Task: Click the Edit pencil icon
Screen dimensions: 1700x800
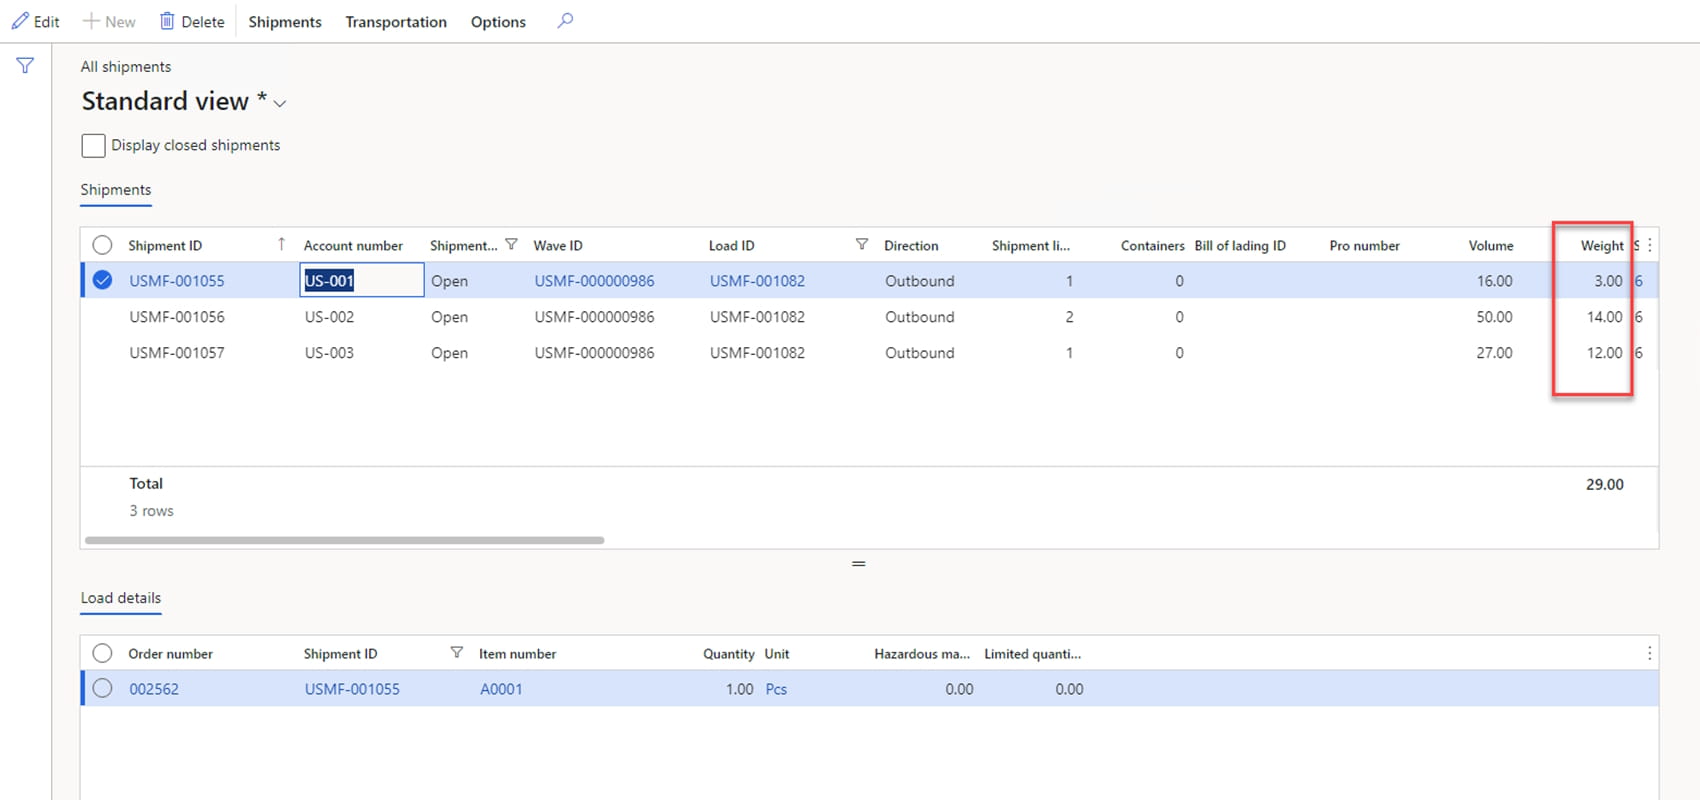Action: pyautogui.click(x=20, y=21)
